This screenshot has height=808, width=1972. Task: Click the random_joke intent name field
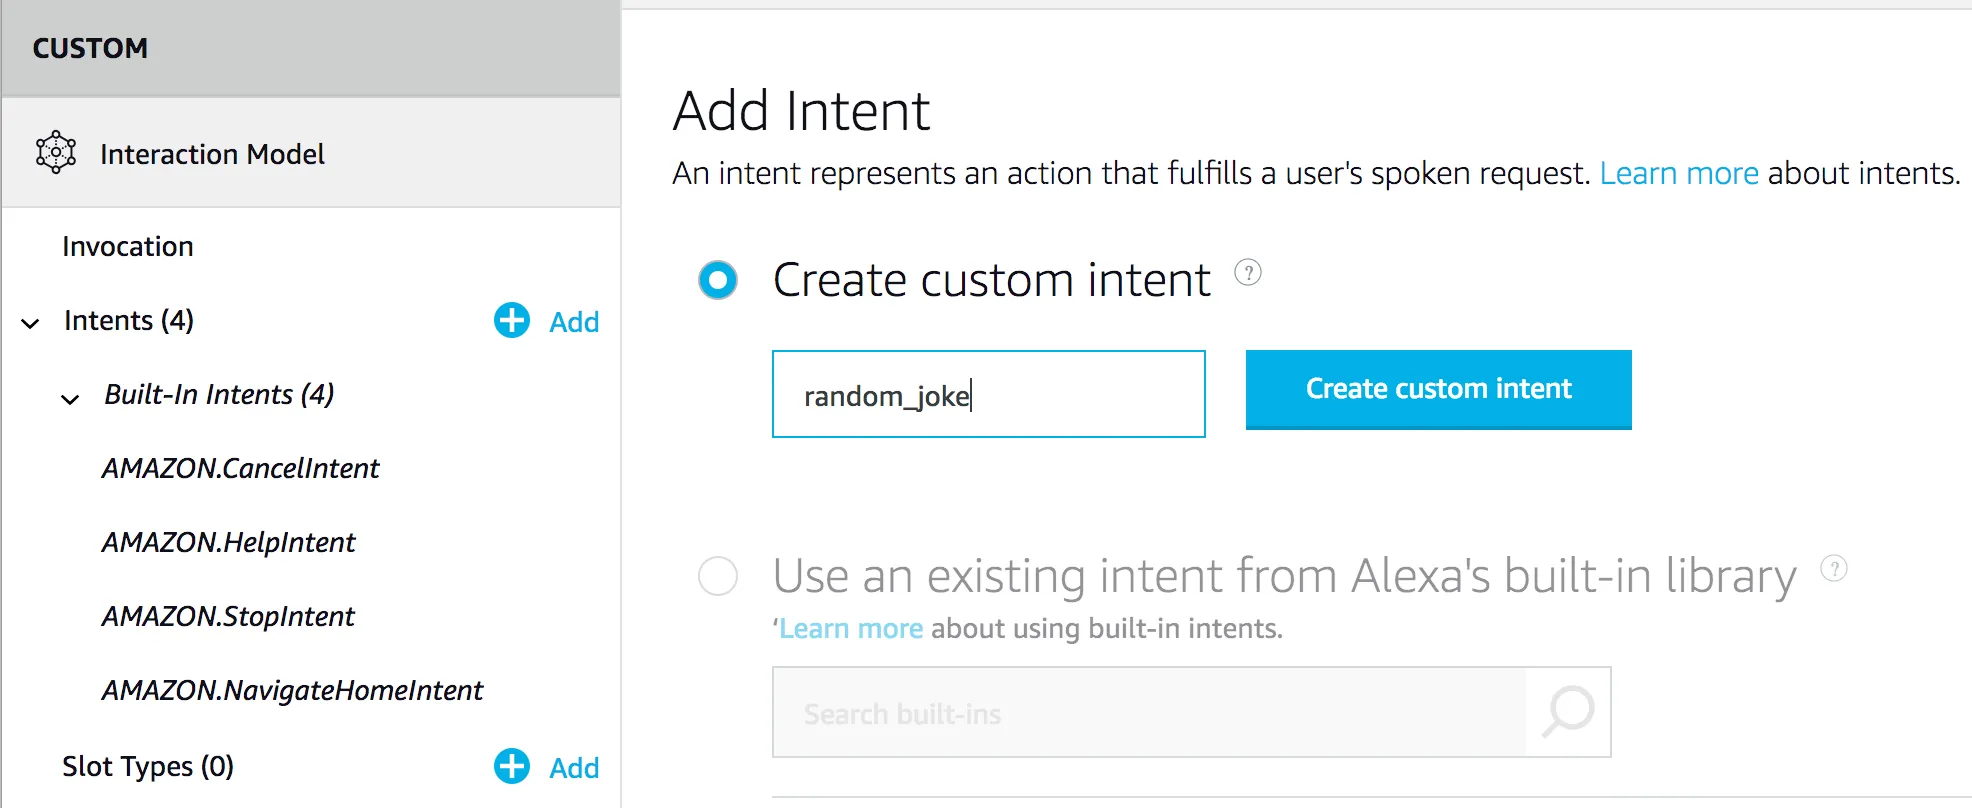[x=989, y=394]
